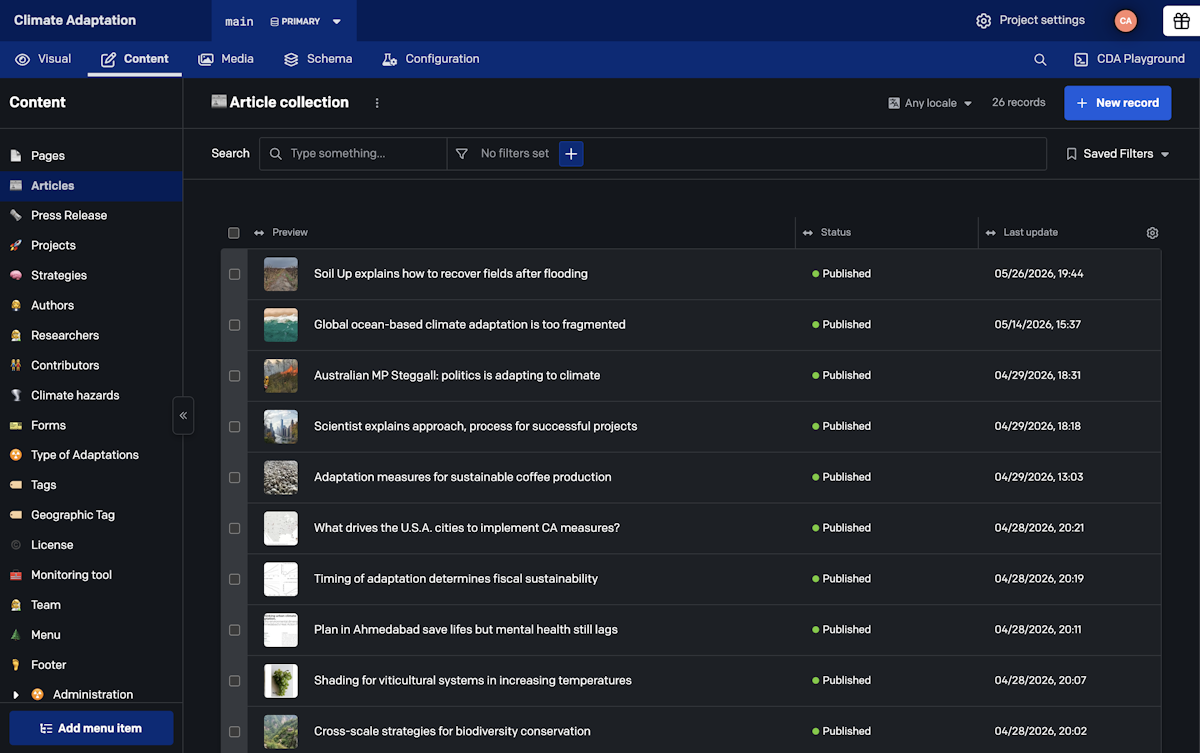1200x753 pixels.
Task: Open Article collection three-dot options menu
Action: [377, 103]
